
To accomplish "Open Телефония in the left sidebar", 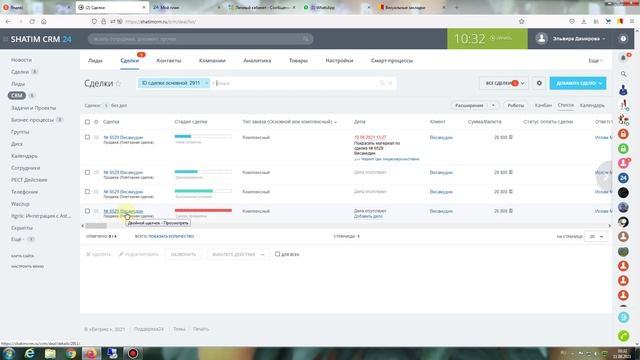I will pyautogui.click(x=24, y=192).
